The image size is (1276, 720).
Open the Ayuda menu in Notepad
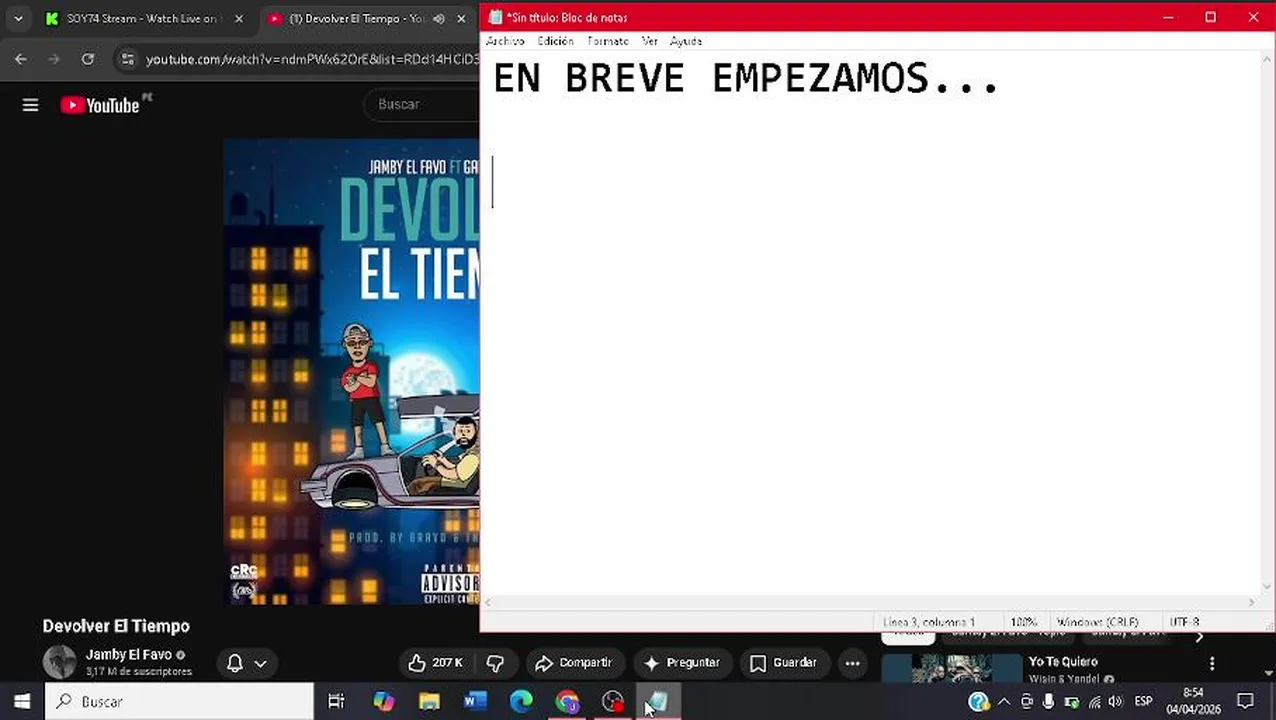coord(686,41)
